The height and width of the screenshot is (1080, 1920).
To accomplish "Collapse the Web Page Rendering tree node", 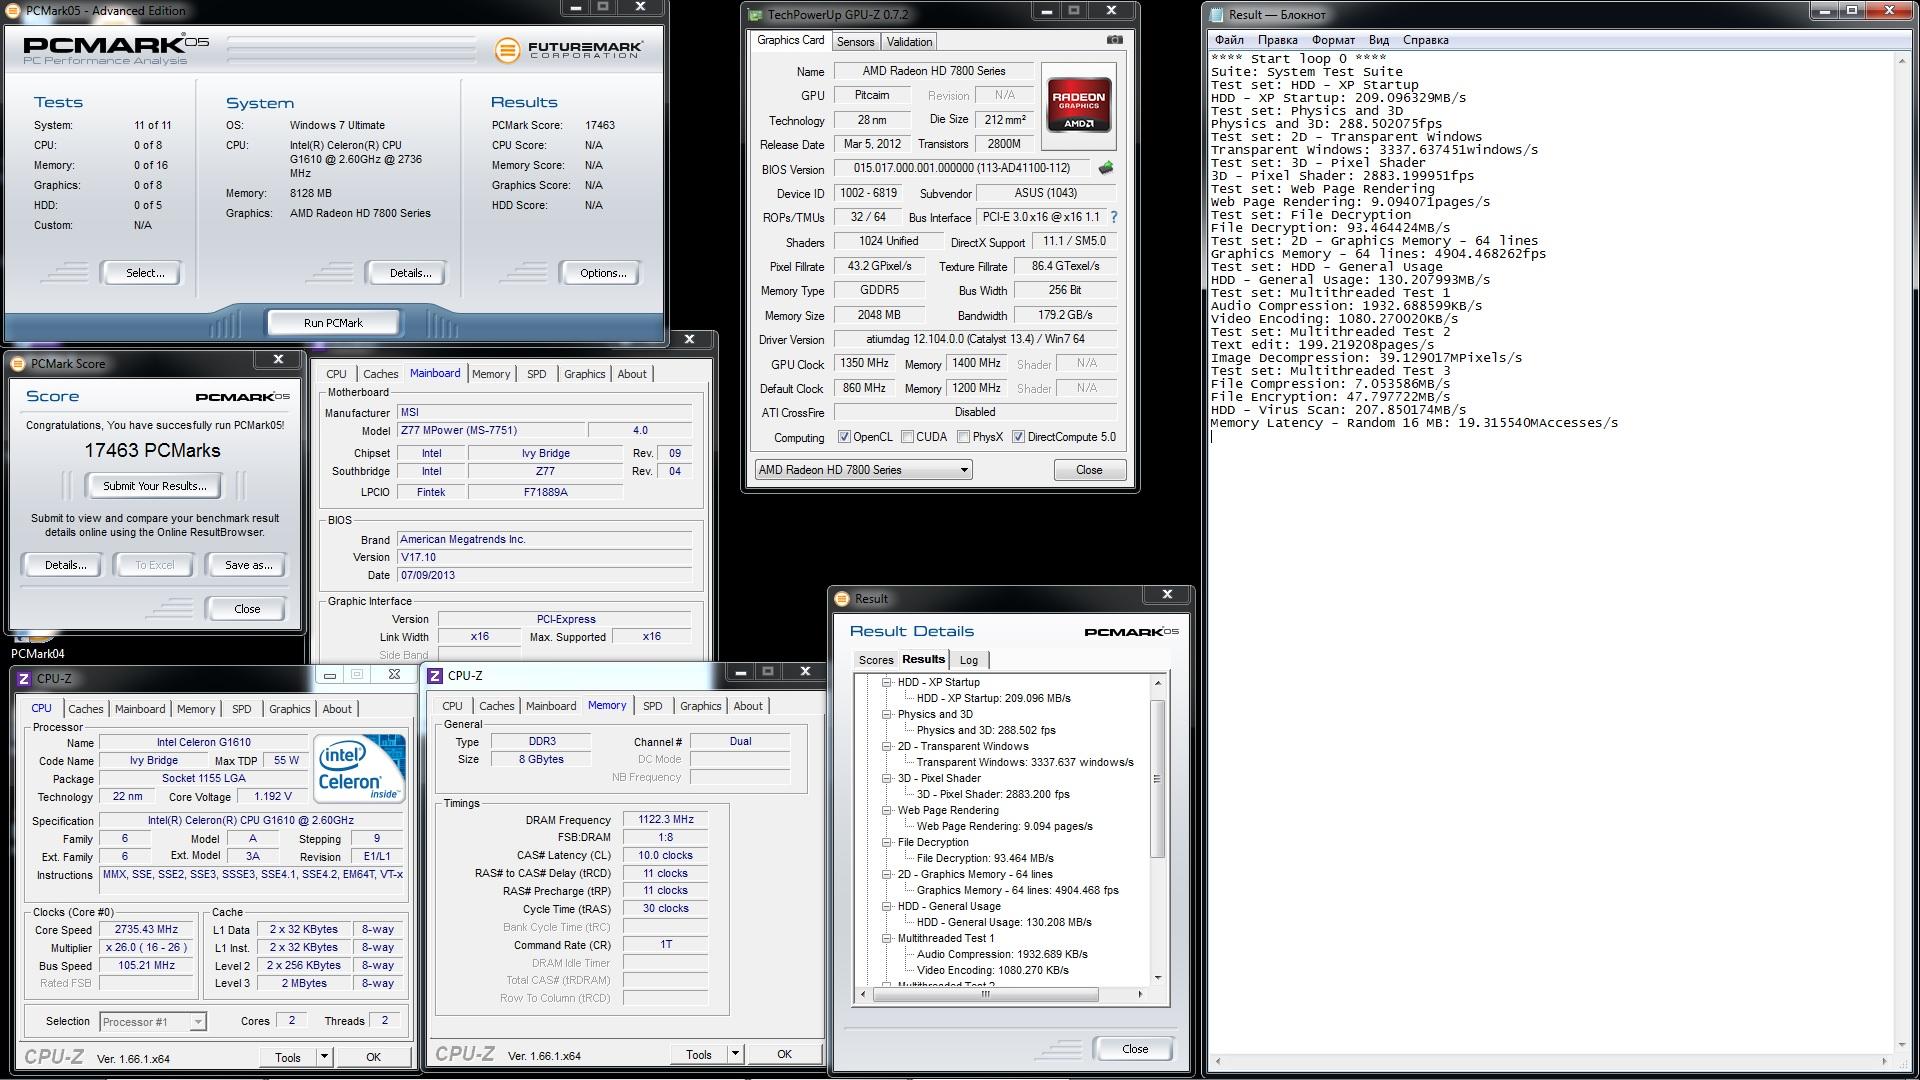I will coord(886,810).
